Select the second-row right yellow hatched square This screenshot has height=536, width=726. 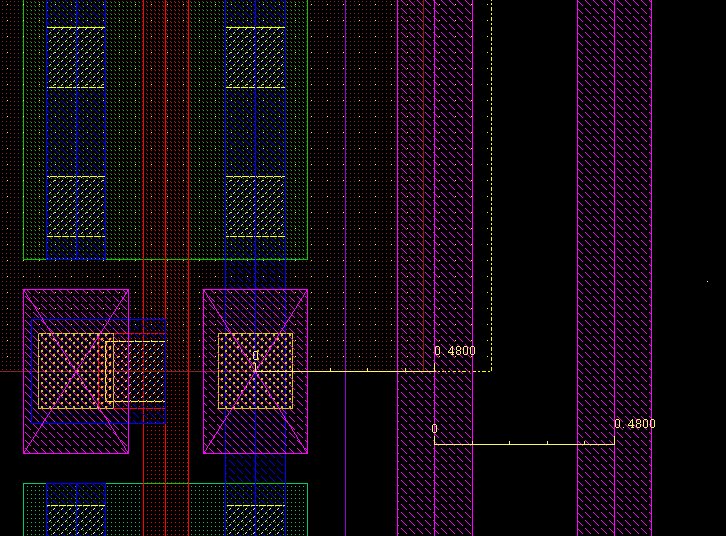tap(255, 207)
